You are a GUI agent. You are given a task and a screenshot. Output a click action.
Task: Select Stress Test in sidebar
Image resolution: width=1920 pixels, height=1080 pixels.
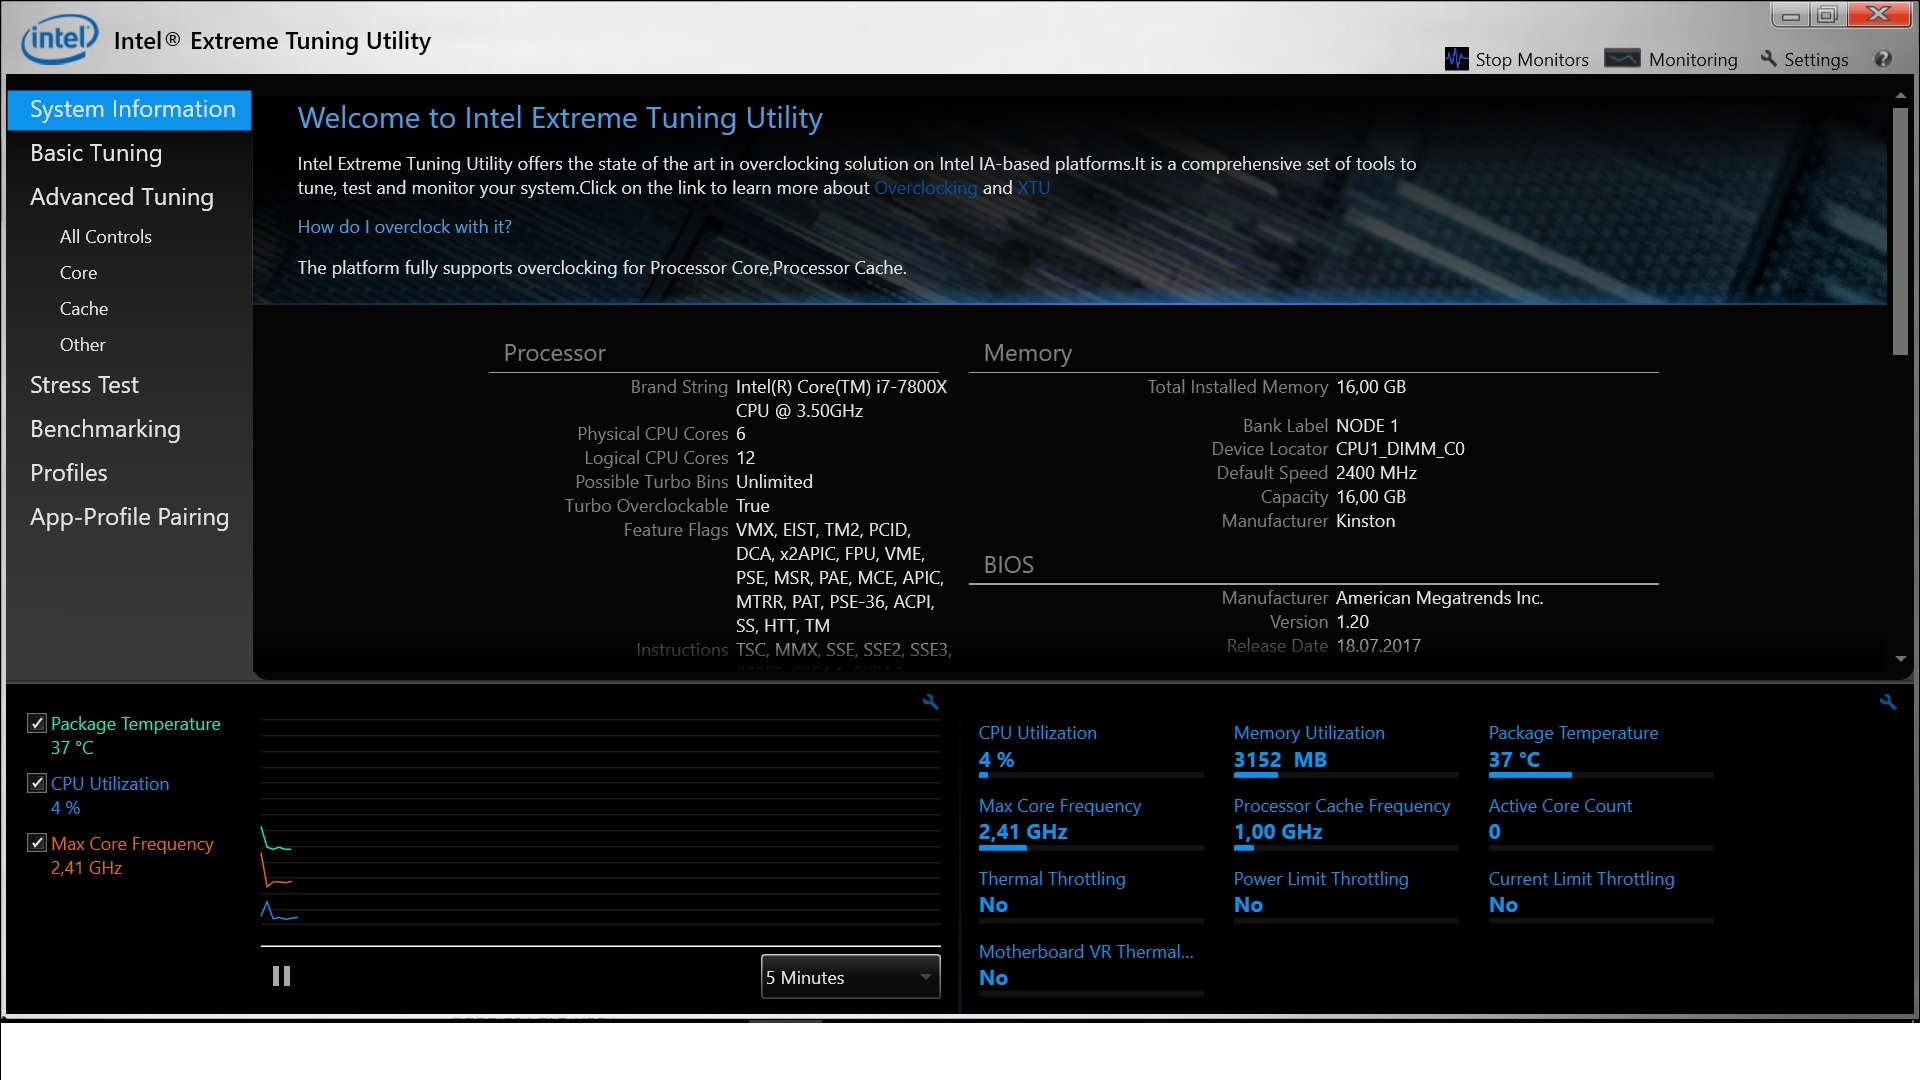pos(84,385)
